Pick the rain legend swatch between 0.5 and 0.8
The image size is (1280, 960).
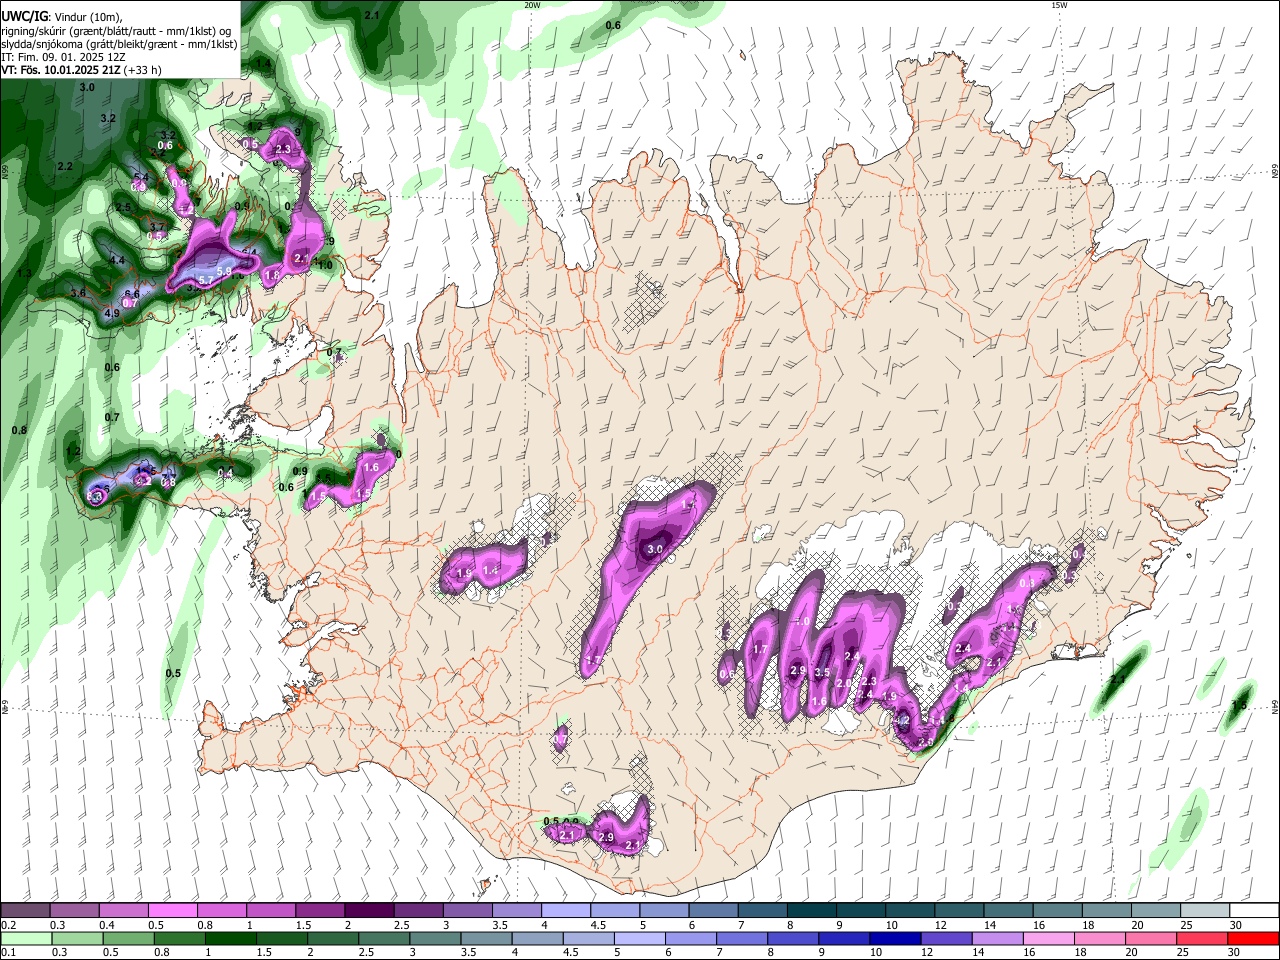click(x=128, y=939)
